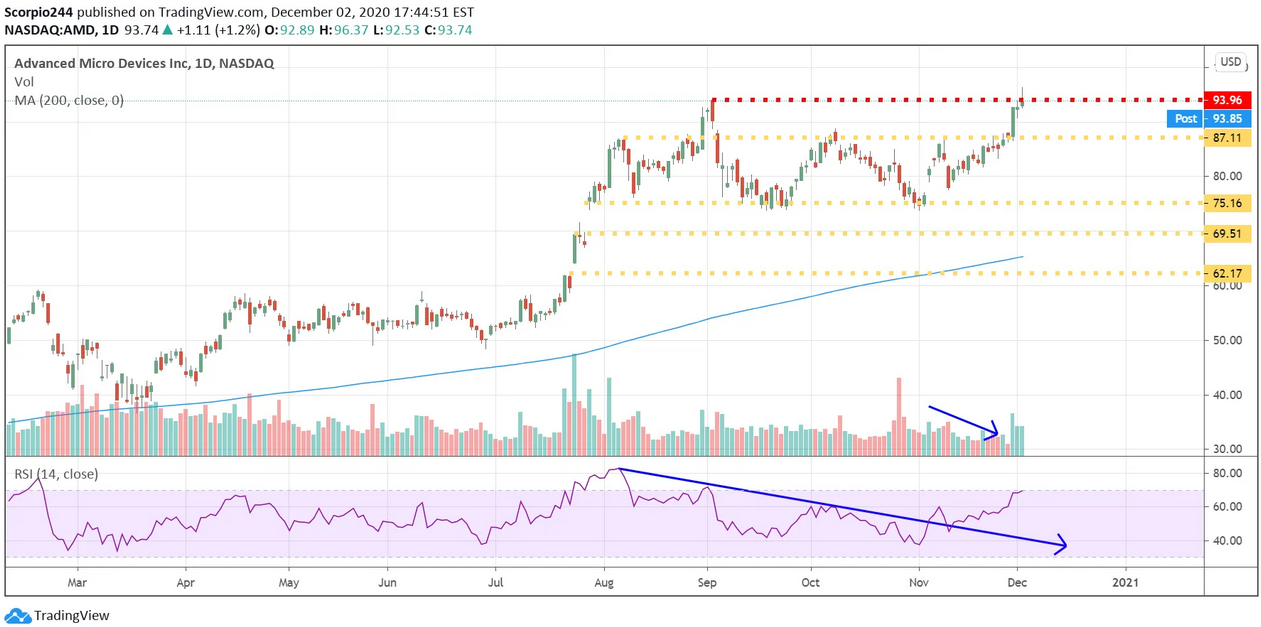The height and width of the screenshot is (627, 1261).
Task: Click the MA (200, close, 0) indicator label
Action: (x=69, y=100)
